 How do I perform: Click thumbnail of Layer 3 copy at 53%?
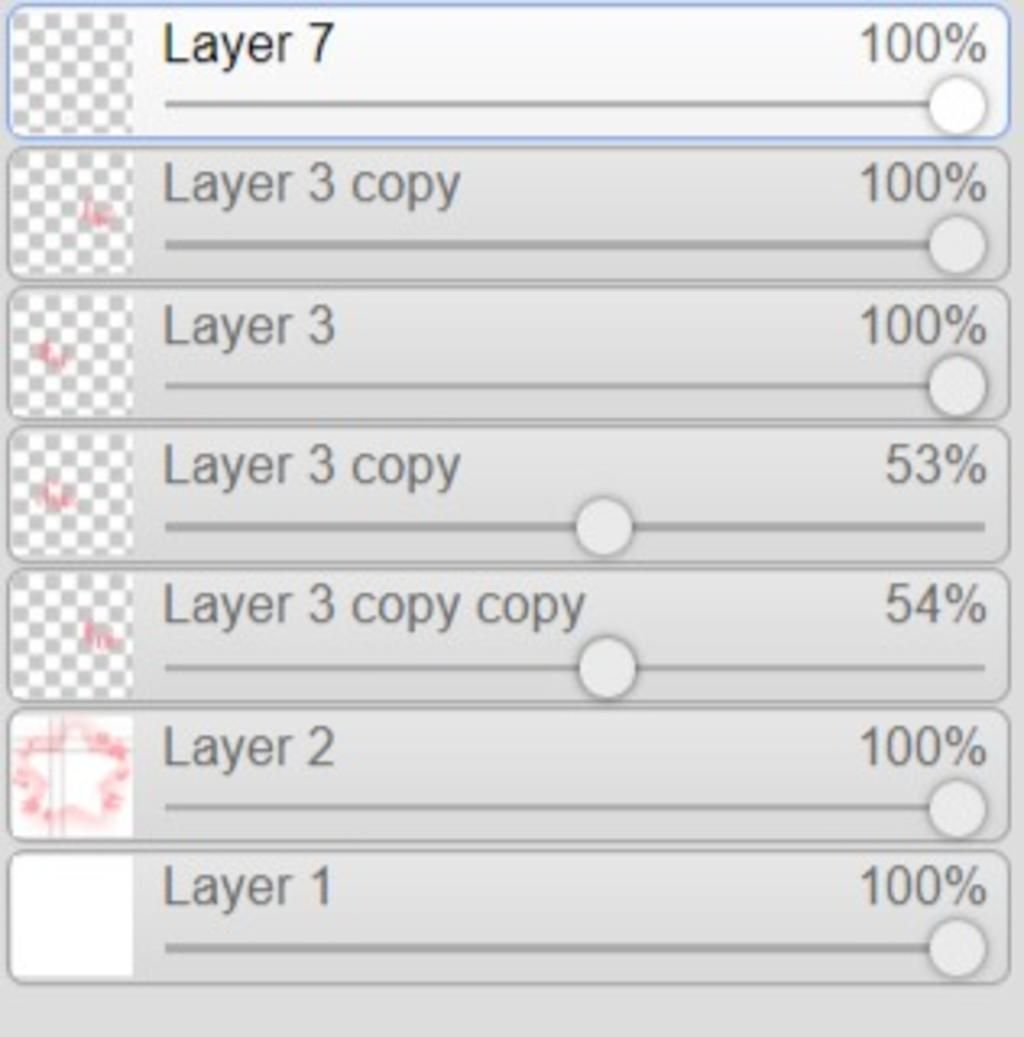pos(73,495)
